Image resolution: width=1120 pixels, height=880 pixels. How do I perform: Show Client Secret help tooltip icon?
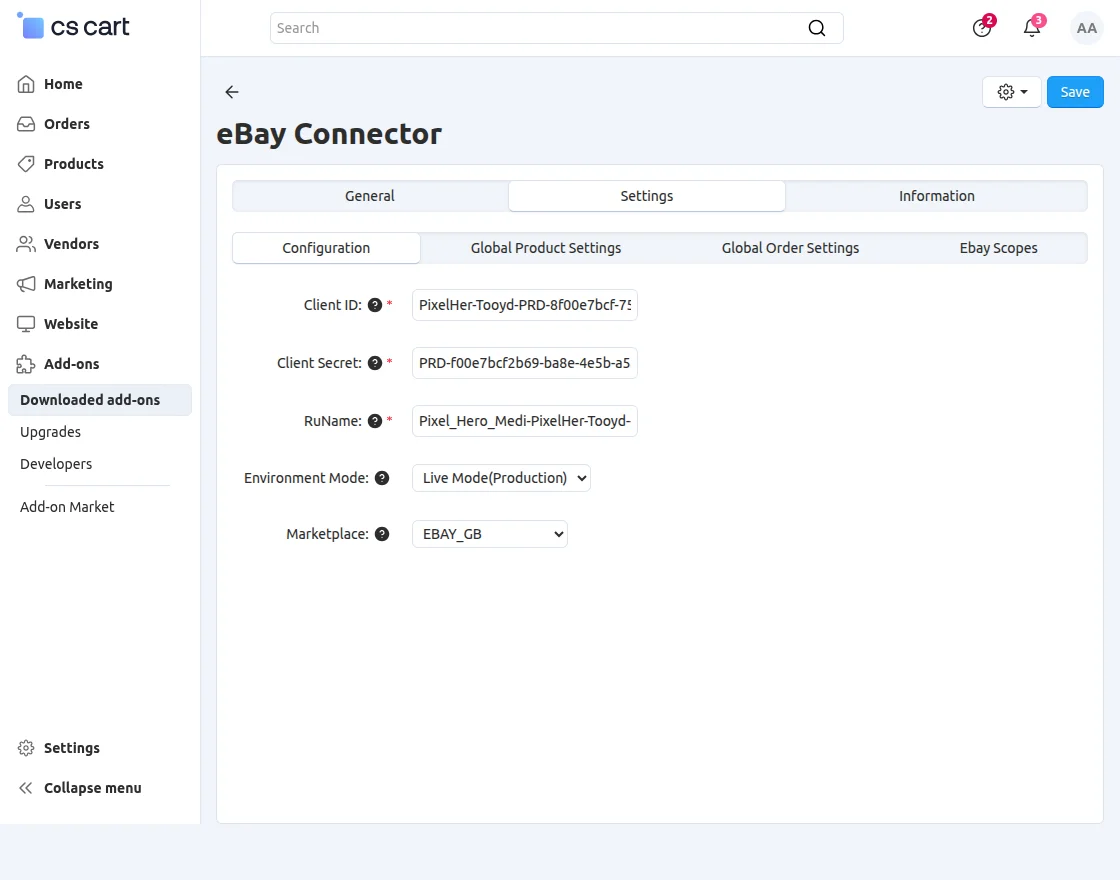pyautogui.click(x=375, y=363)
